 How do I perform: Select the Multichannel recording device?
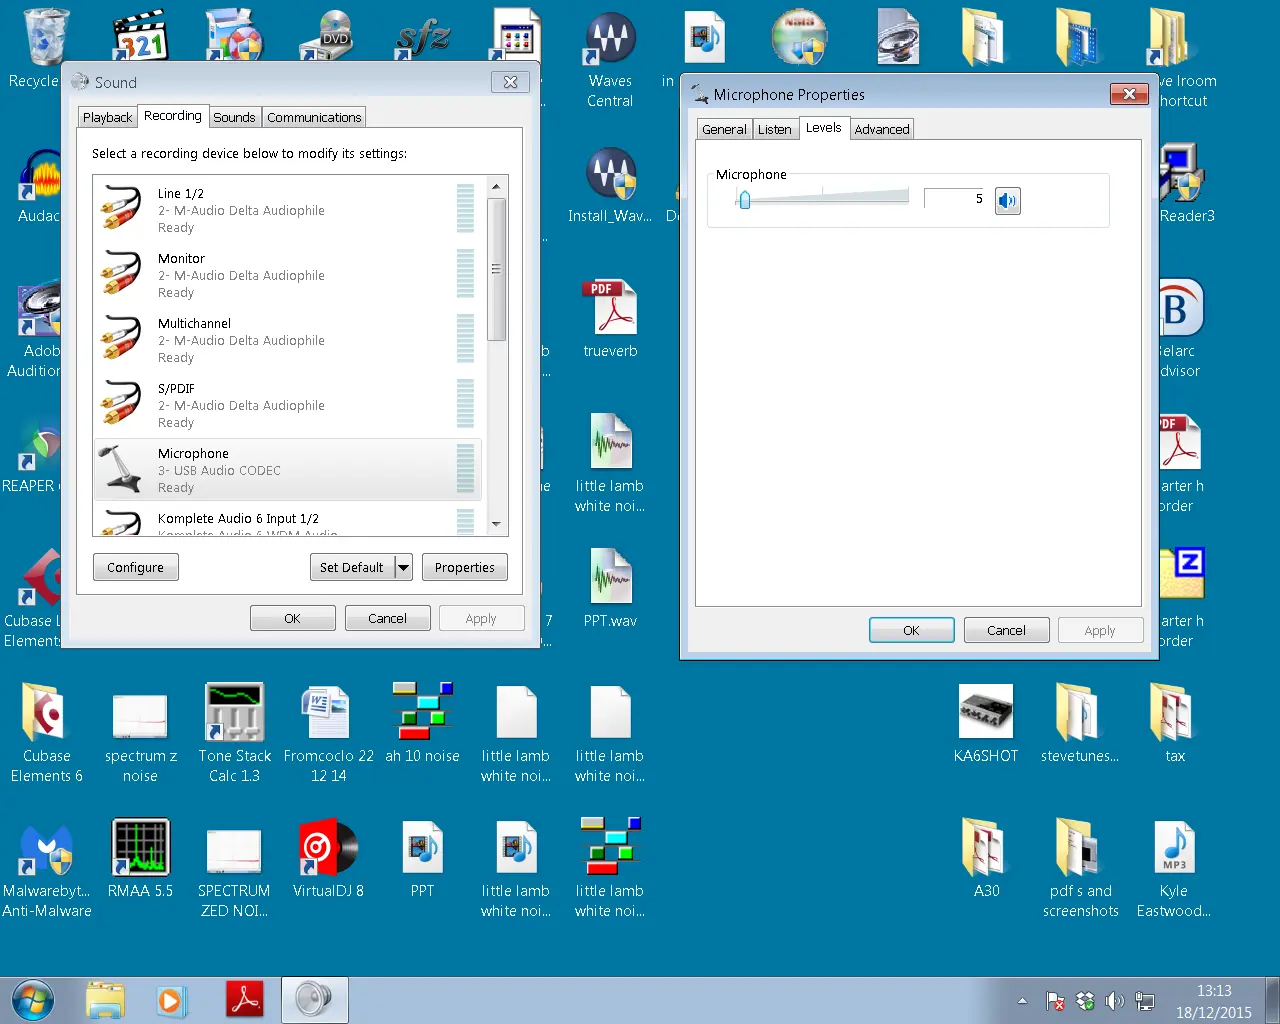coord(287,340)
